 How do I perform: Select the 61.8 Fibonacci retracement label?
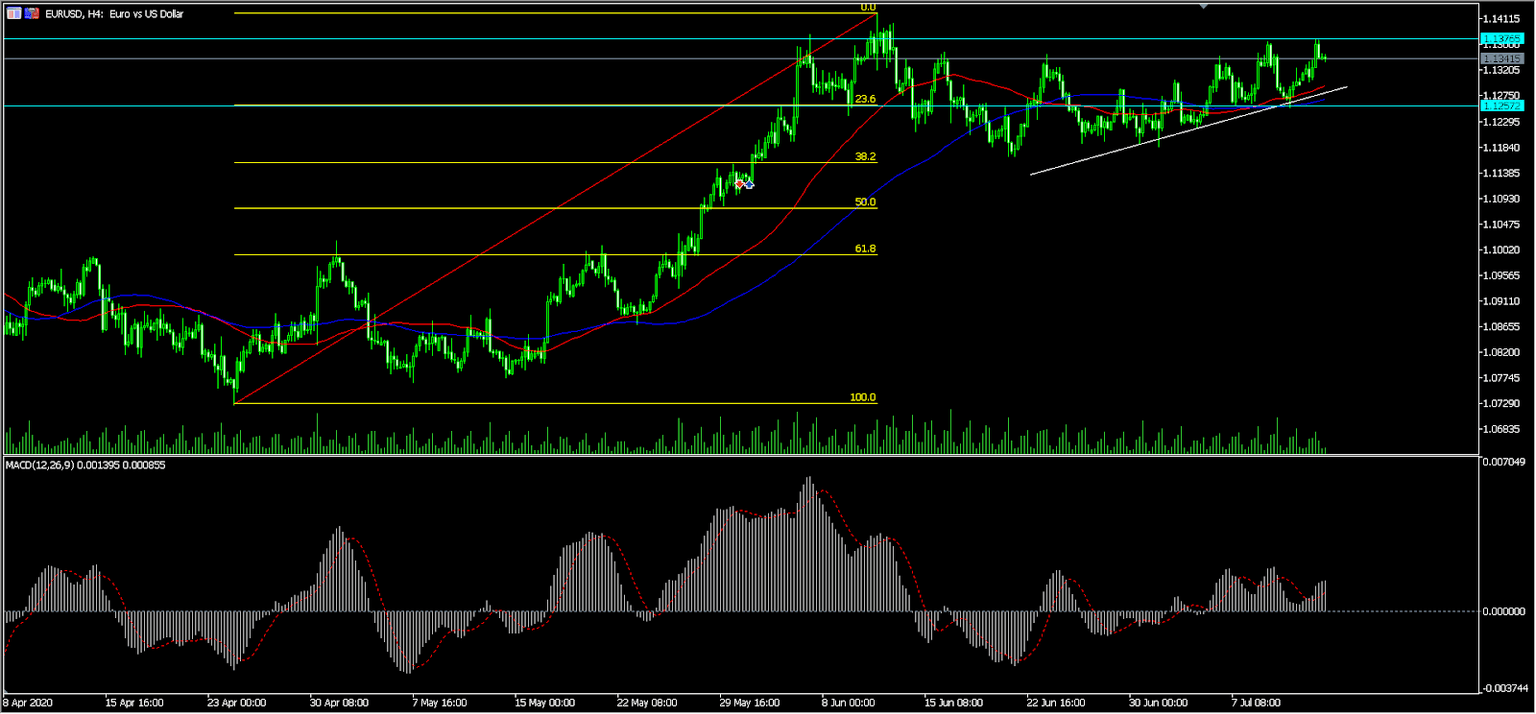(x=866, y=248)
